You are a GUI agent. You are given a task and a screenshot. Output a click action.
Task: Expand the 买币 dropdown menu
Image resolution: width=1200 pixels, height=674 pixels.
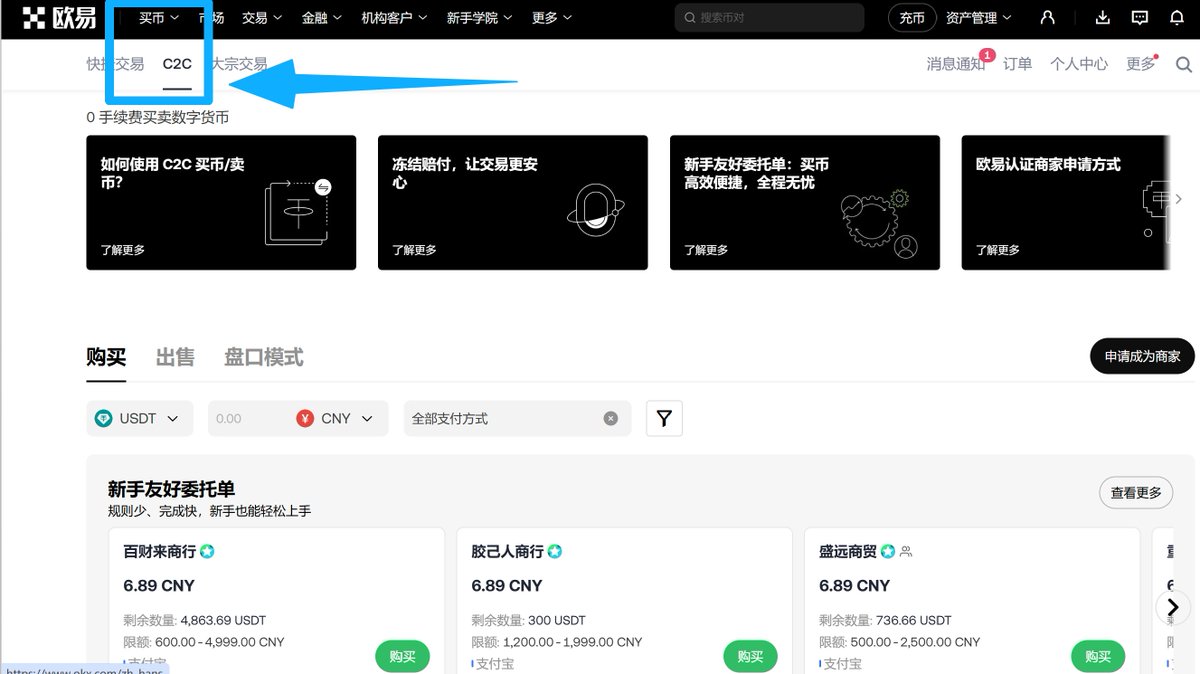(x=159, y=18)
